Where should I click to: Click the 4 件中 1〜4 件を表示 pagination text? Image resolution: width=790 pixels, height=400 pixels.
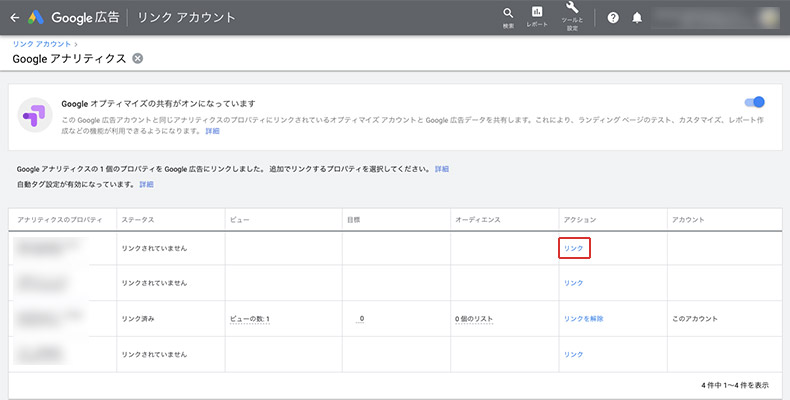pyautogui.click(x=735, y=385)
